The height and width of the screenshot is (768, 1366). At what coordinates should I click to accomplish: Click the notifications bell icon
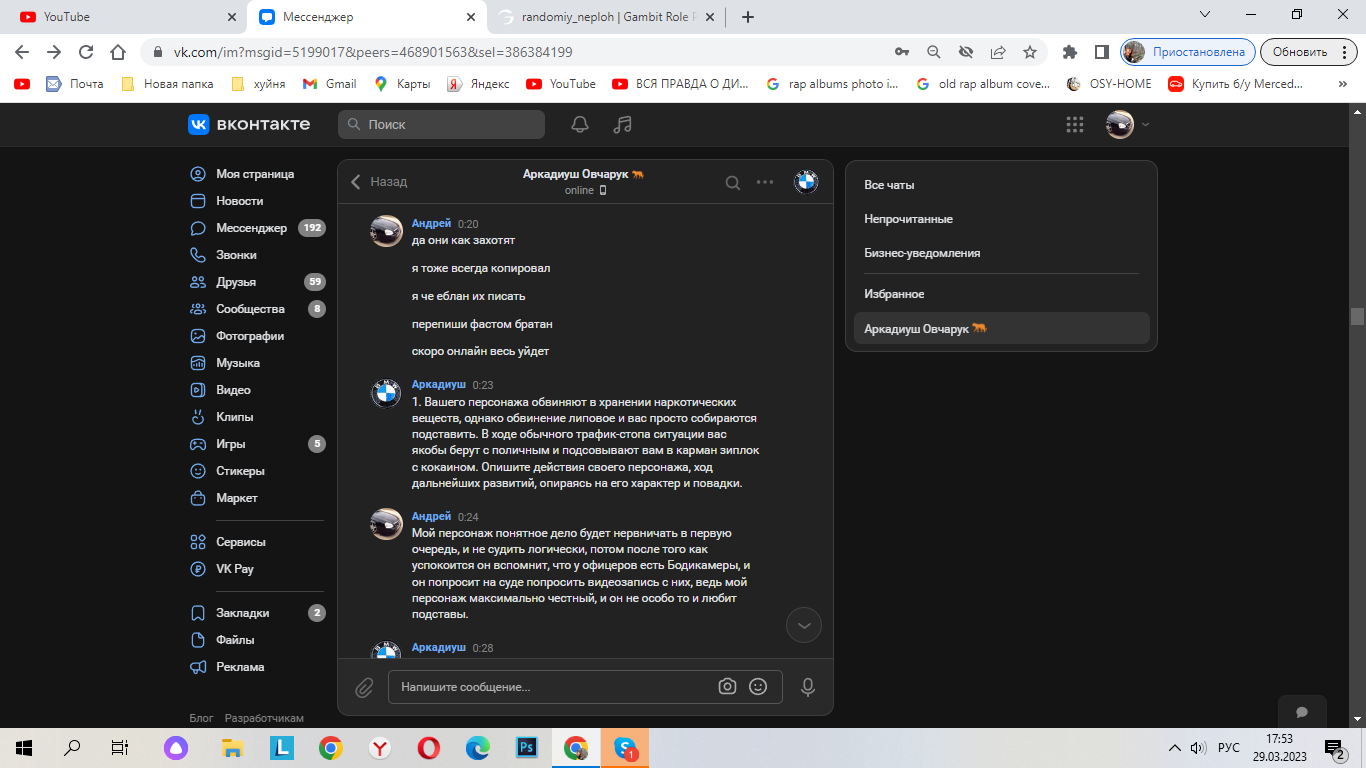click(580, 125)
